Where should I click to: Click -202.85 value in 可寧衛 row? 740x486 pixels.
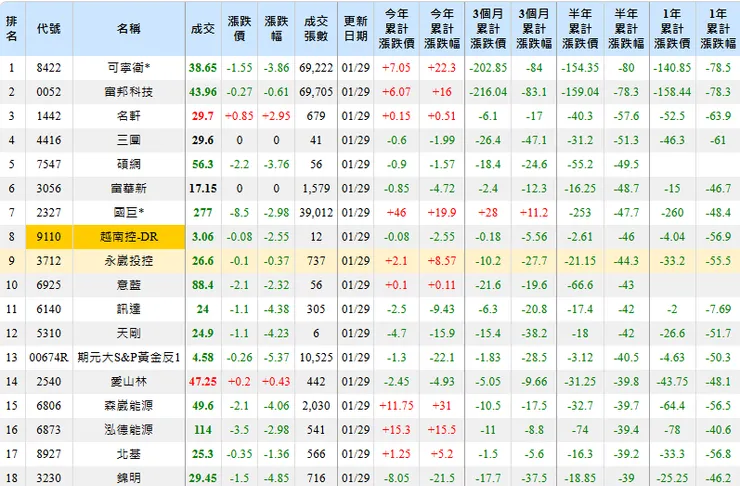[488, 68]
